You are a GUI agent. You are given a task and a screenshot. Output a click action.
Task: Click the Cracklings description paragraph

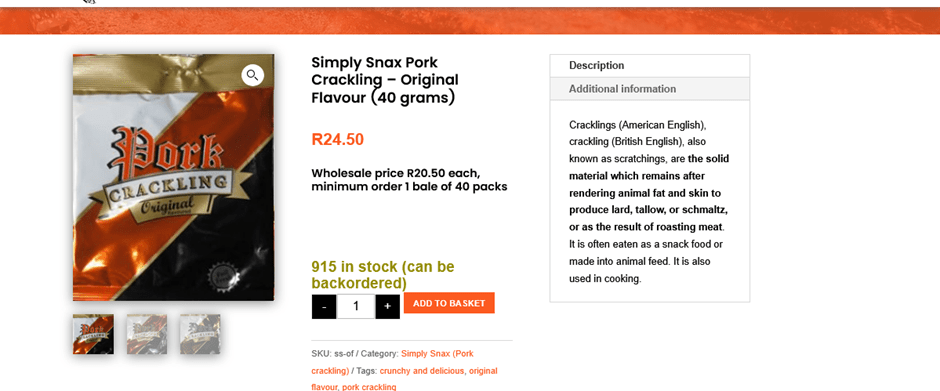pyautogui.click(x=649, y=201)
